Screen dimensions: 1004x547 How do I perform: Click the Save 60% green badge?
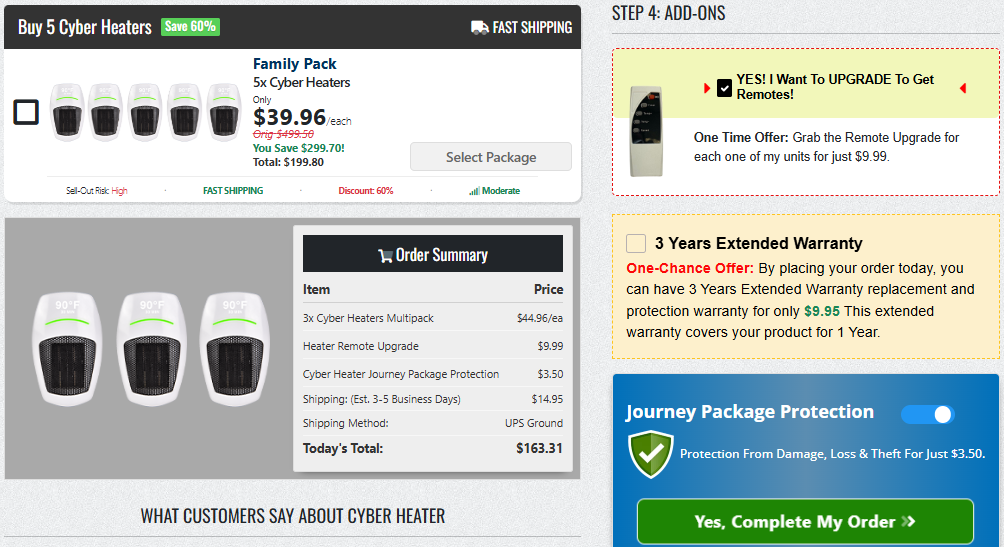tap(190, 26)
